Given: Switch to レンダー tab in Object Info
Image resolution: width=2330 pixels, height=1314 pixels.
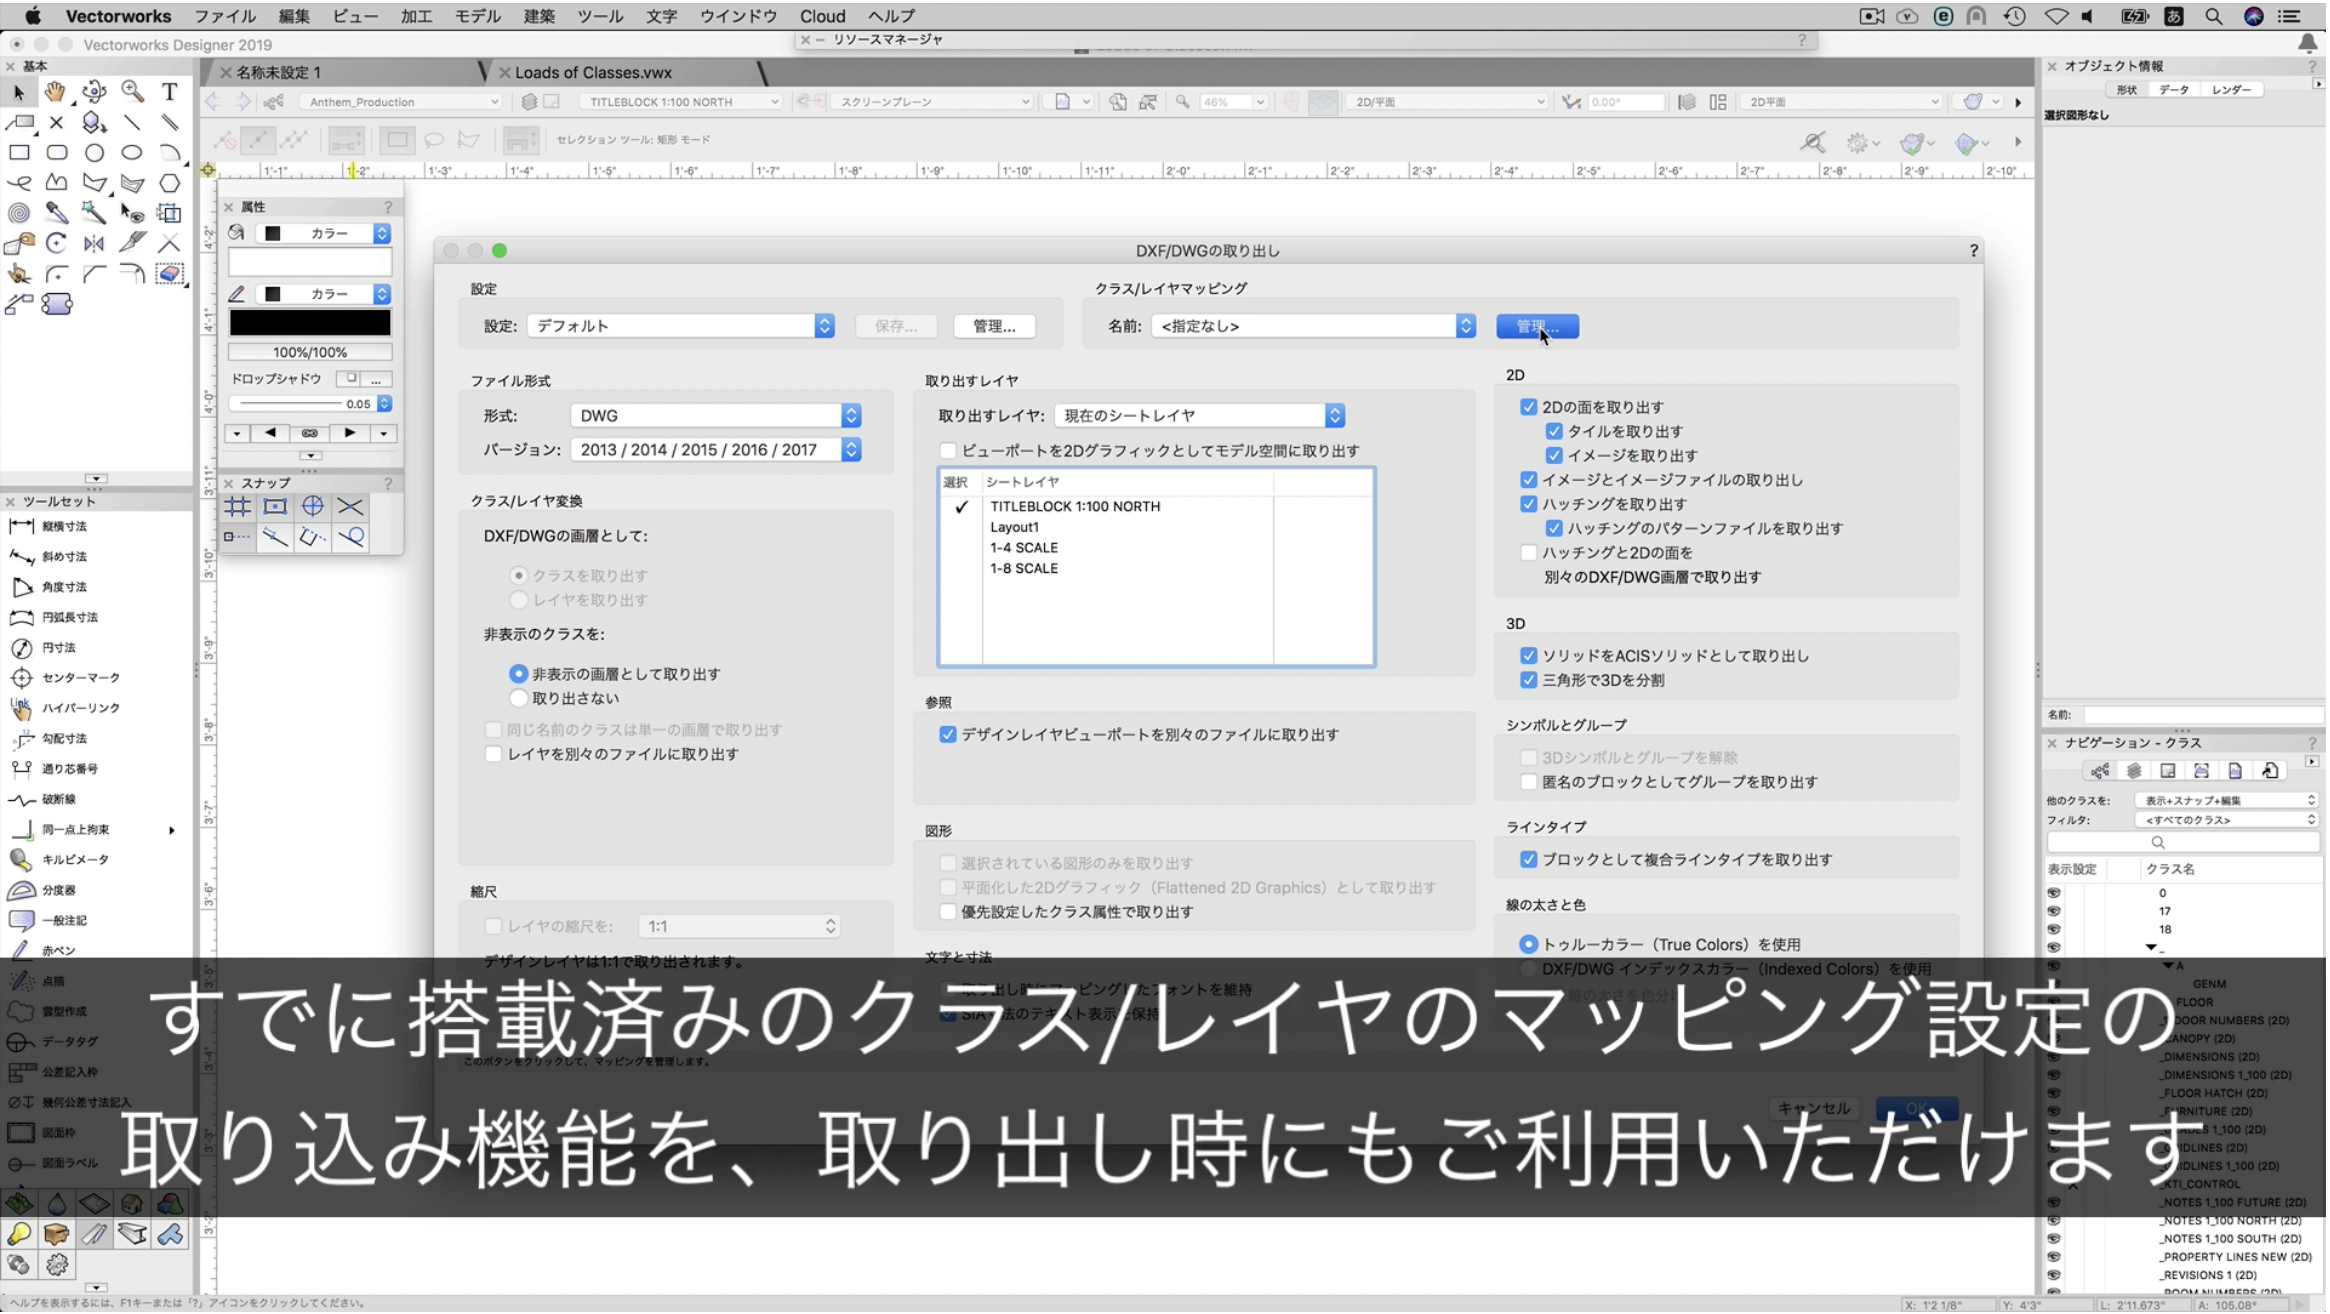Looking at the screenshot, I should tap(2234, 90).
